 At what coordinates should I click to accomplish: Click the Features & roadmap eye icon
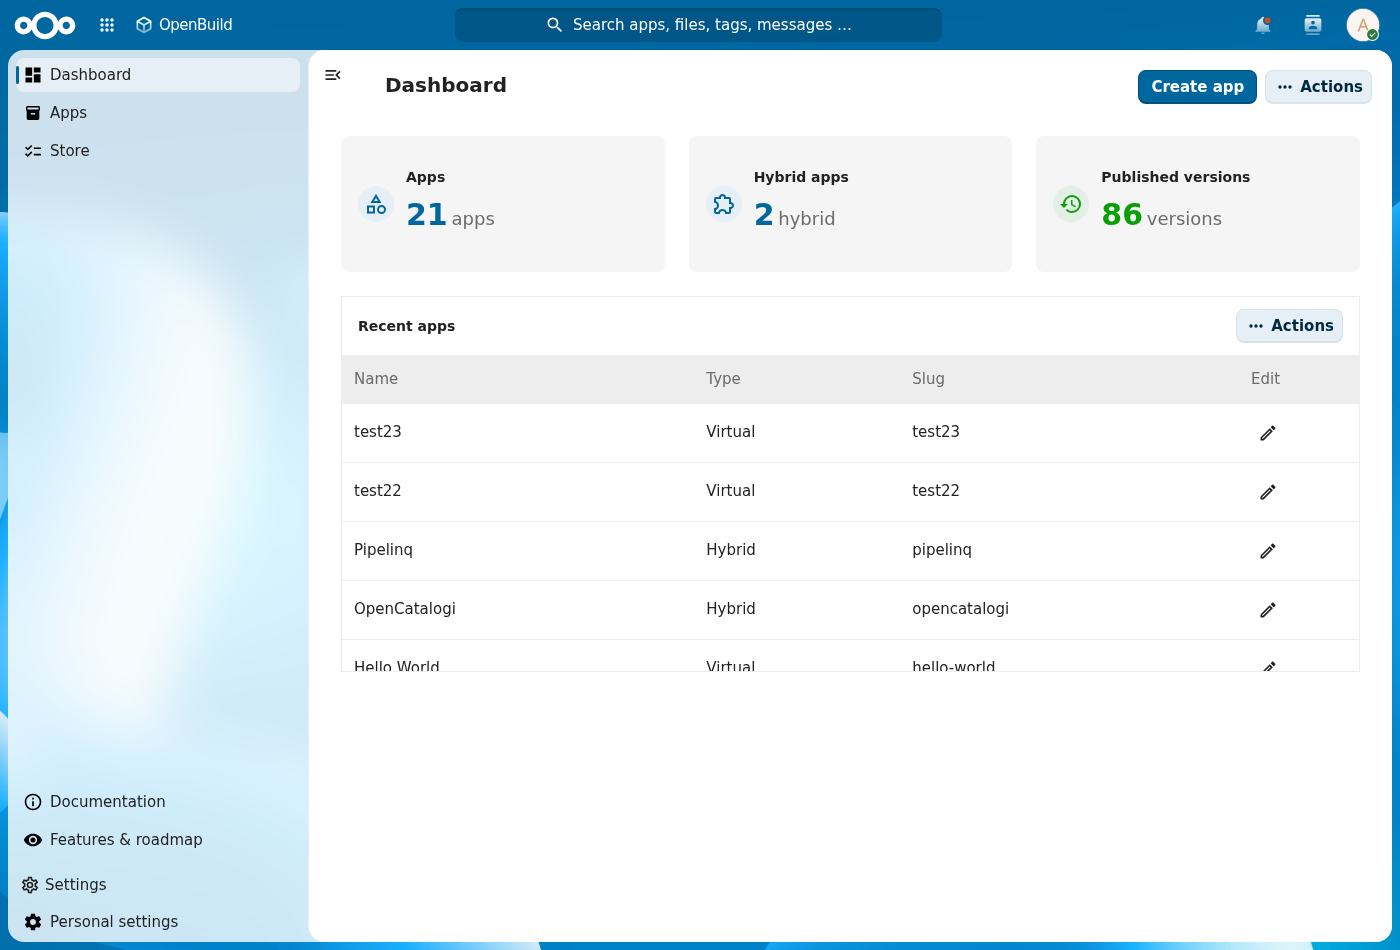(x=33, y=840)
